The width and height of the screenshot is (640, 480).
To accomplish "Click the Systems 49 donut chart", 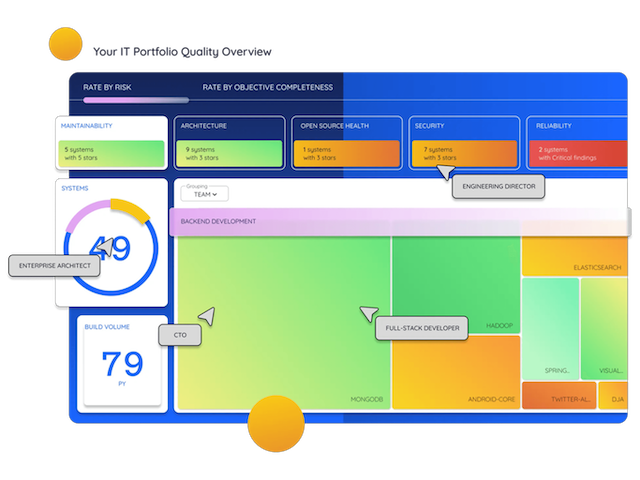I will click(110, 246).
